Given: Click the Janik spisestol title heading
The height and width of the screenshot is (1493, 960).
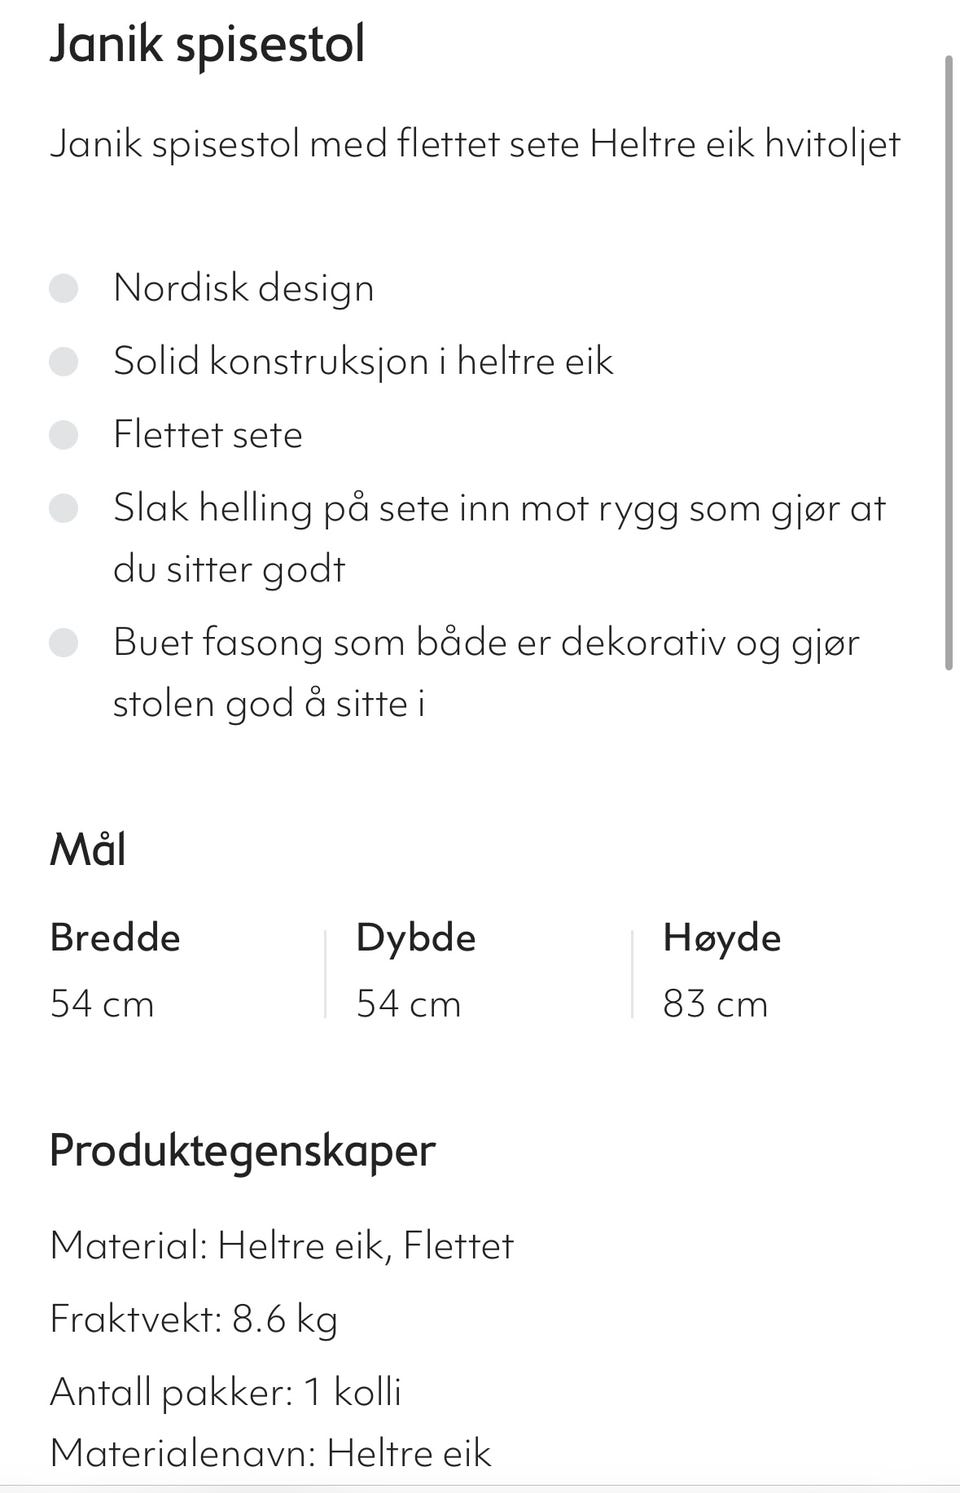Looking at the screenshot, I should [207, 45].
